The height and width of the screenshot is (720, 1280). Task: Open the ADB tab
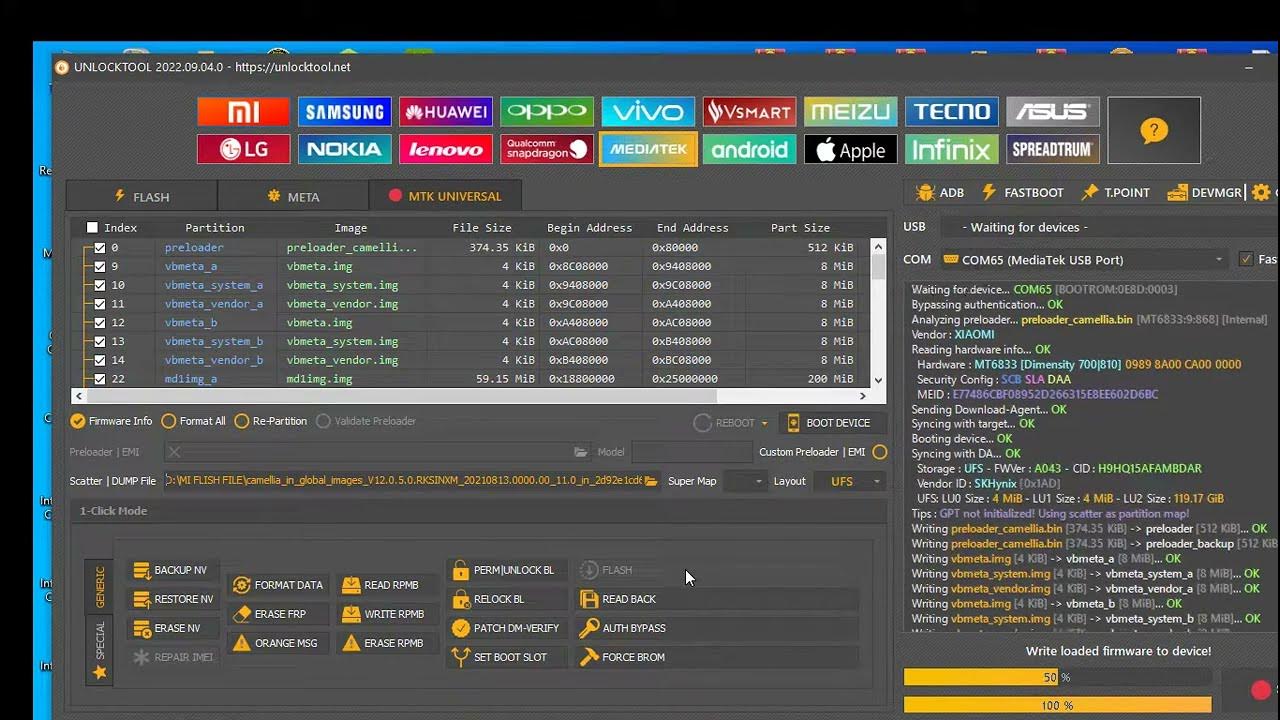pyautogui.click(x=940, y=192)
